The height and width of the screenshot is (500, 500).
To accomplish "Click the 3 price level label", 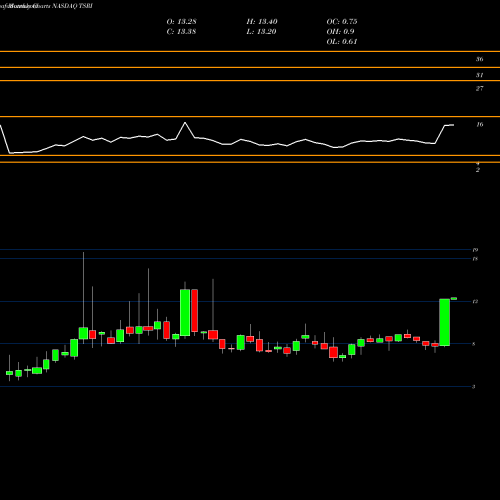I will coord(473,387).
